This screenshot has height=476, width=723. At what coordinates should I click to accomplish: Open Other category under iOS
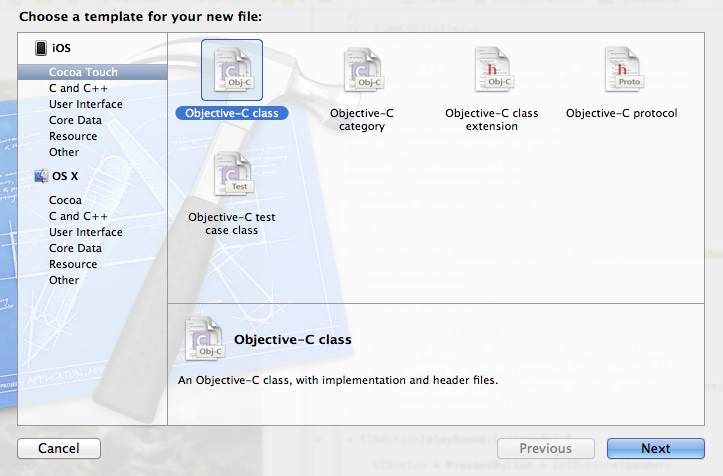(x=64, y=152)
